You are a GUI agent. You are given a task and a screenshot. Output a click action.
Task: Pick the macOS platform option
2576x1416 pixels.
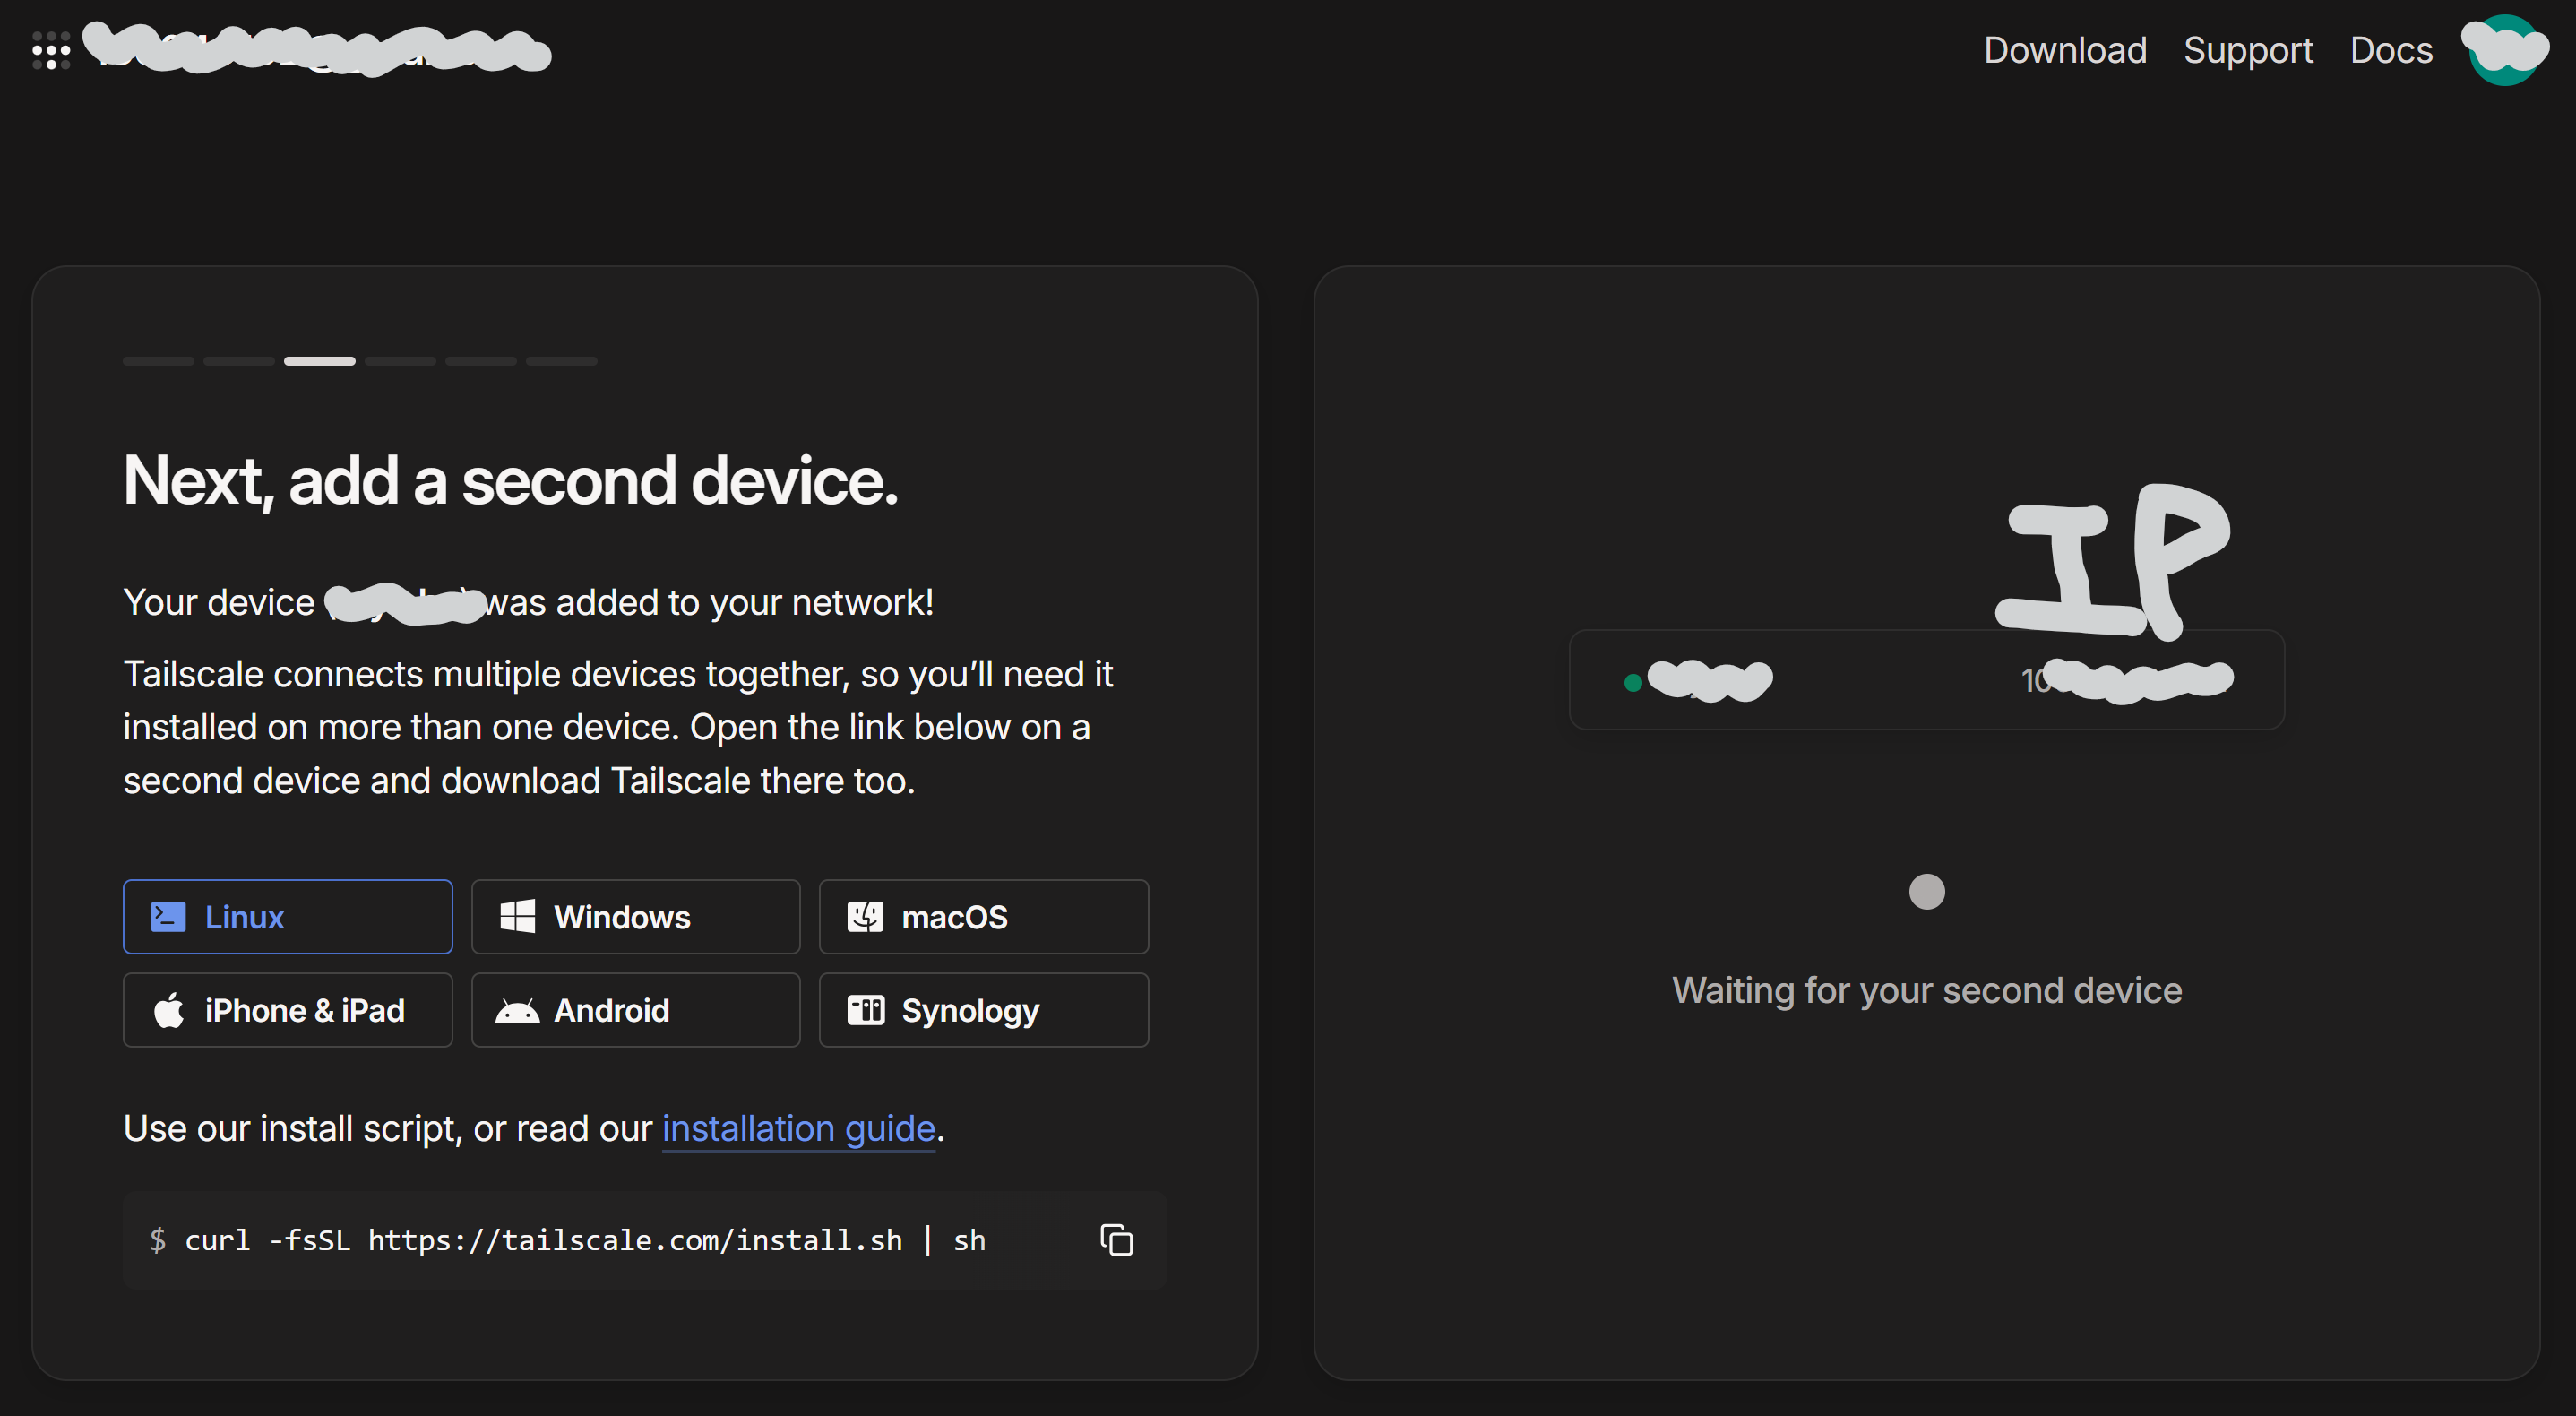(983, 916)
